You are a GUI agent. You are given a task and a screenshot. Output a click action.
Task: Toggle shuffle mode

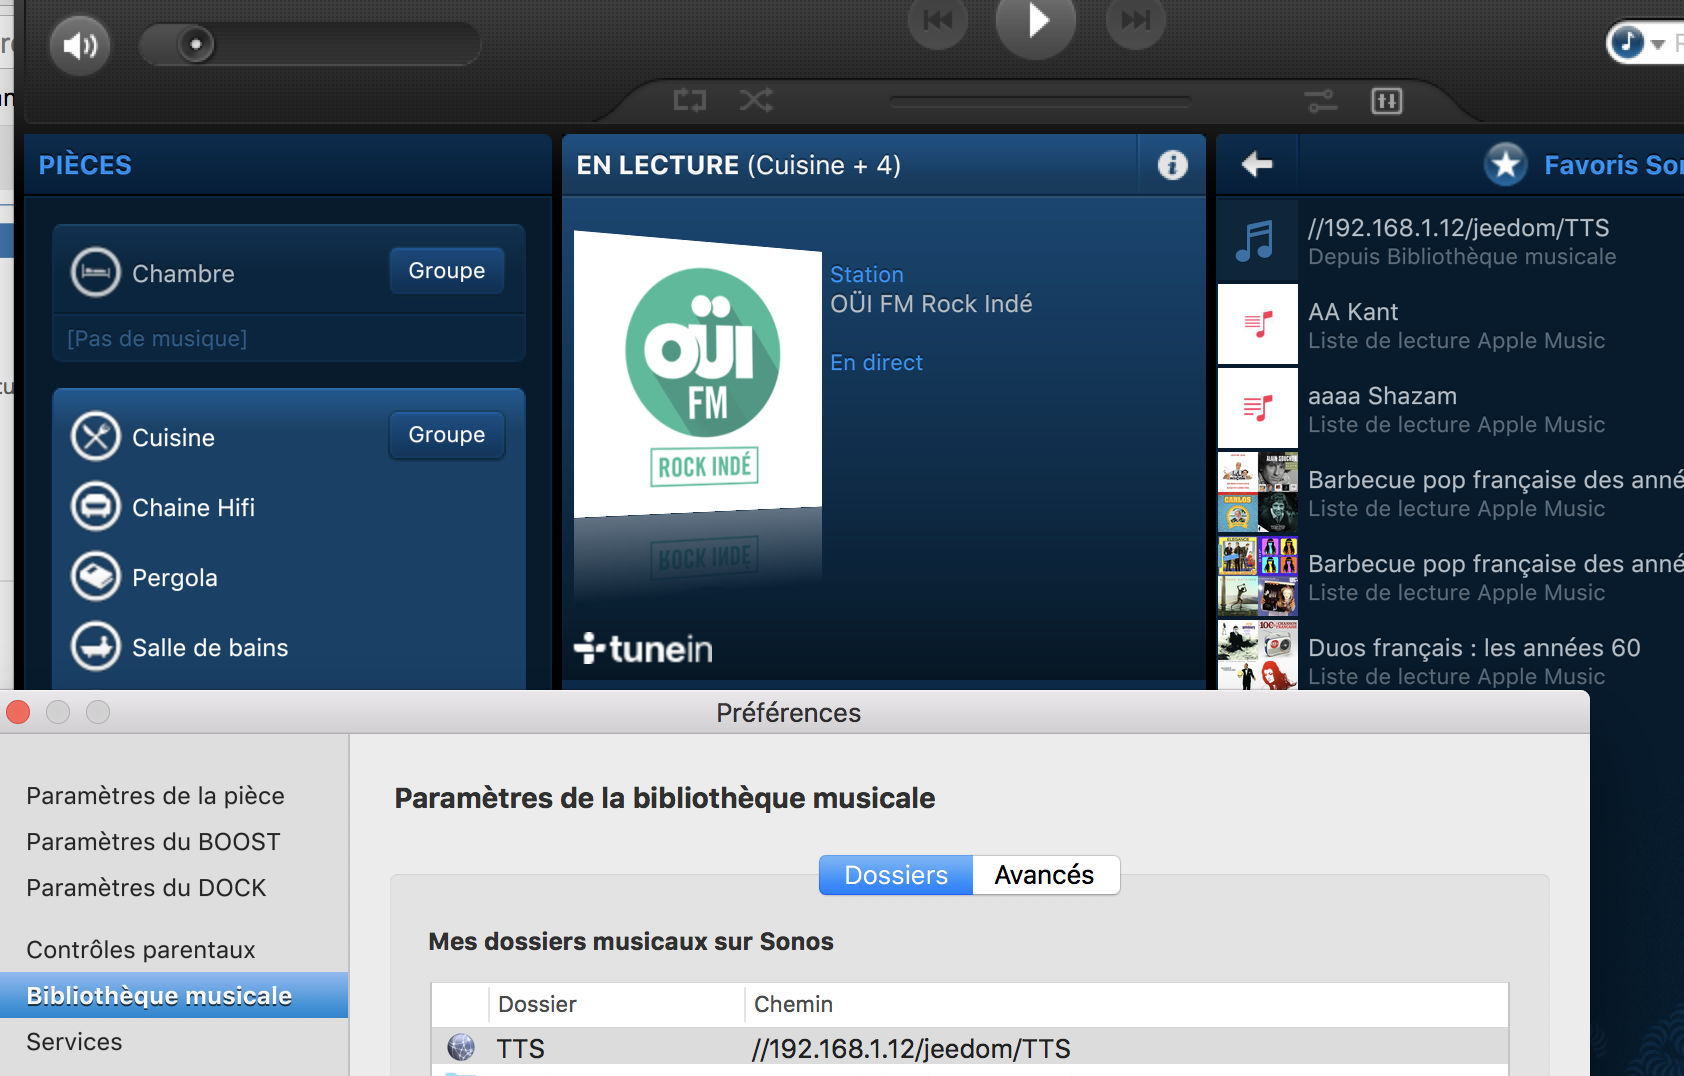pyautogui.click(x=756, y=100)
